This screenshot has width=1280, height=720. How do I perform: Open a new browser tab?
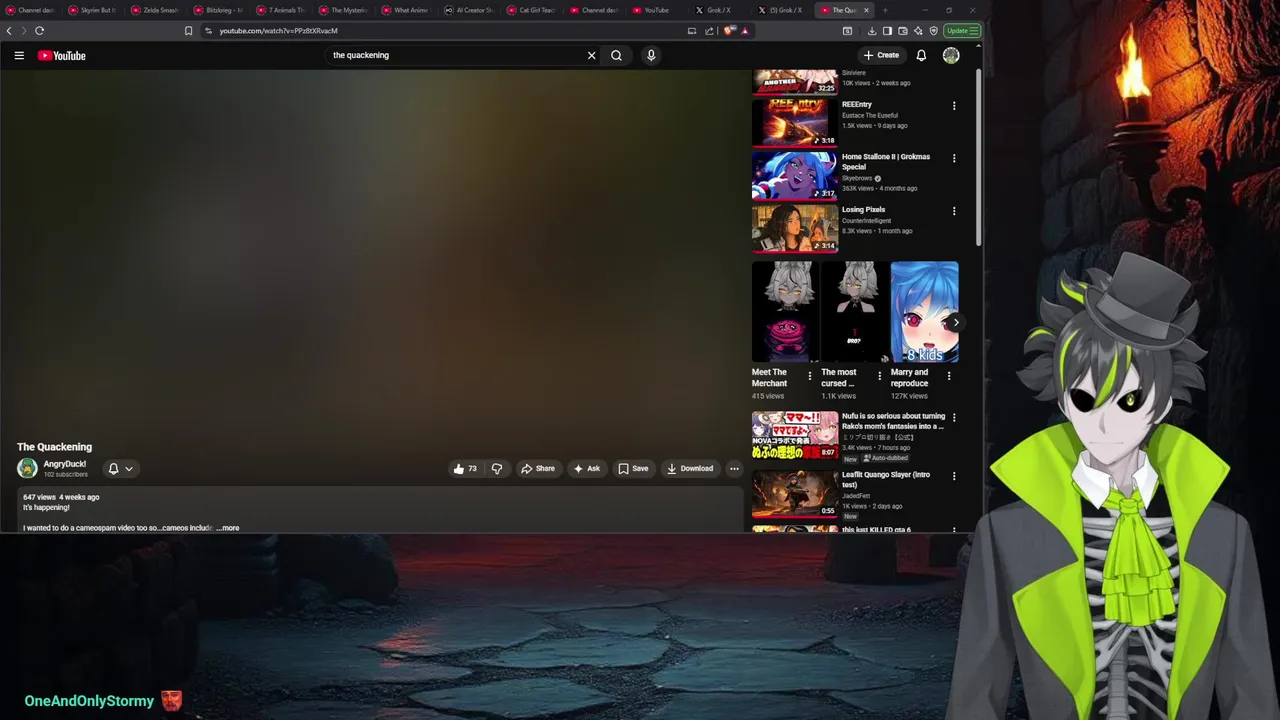884,10
